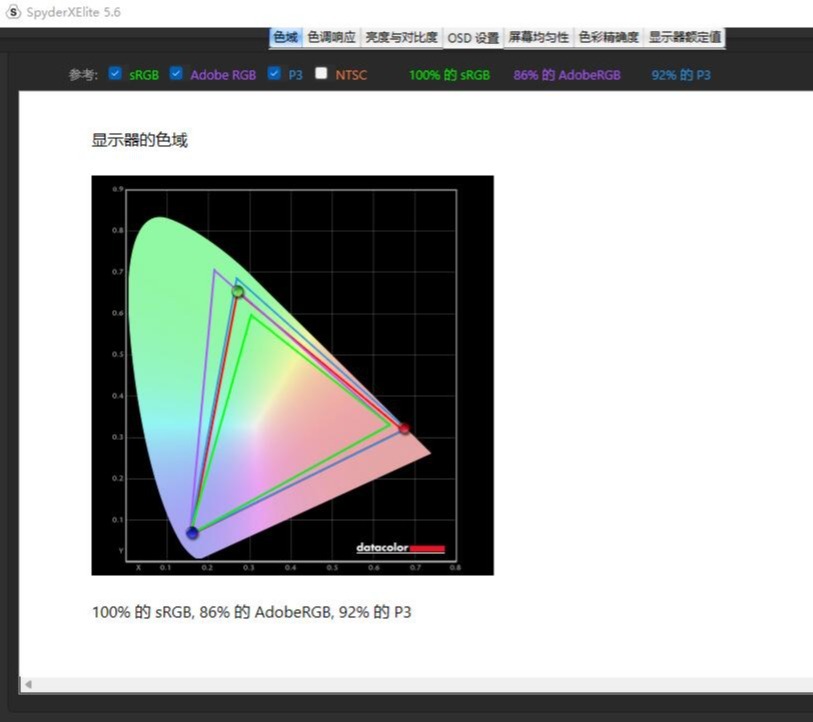The image size is (813, 722).
Task: Select the OSD 设置 tab
Action: (473, 38)
